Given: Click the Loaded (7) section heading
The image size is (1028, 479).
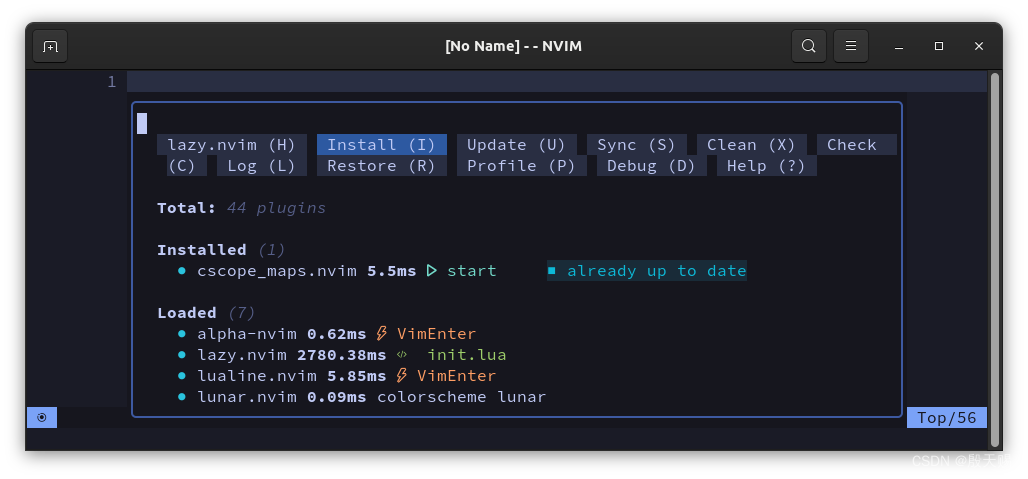Looking at the screenshot, I should (206, 313).
